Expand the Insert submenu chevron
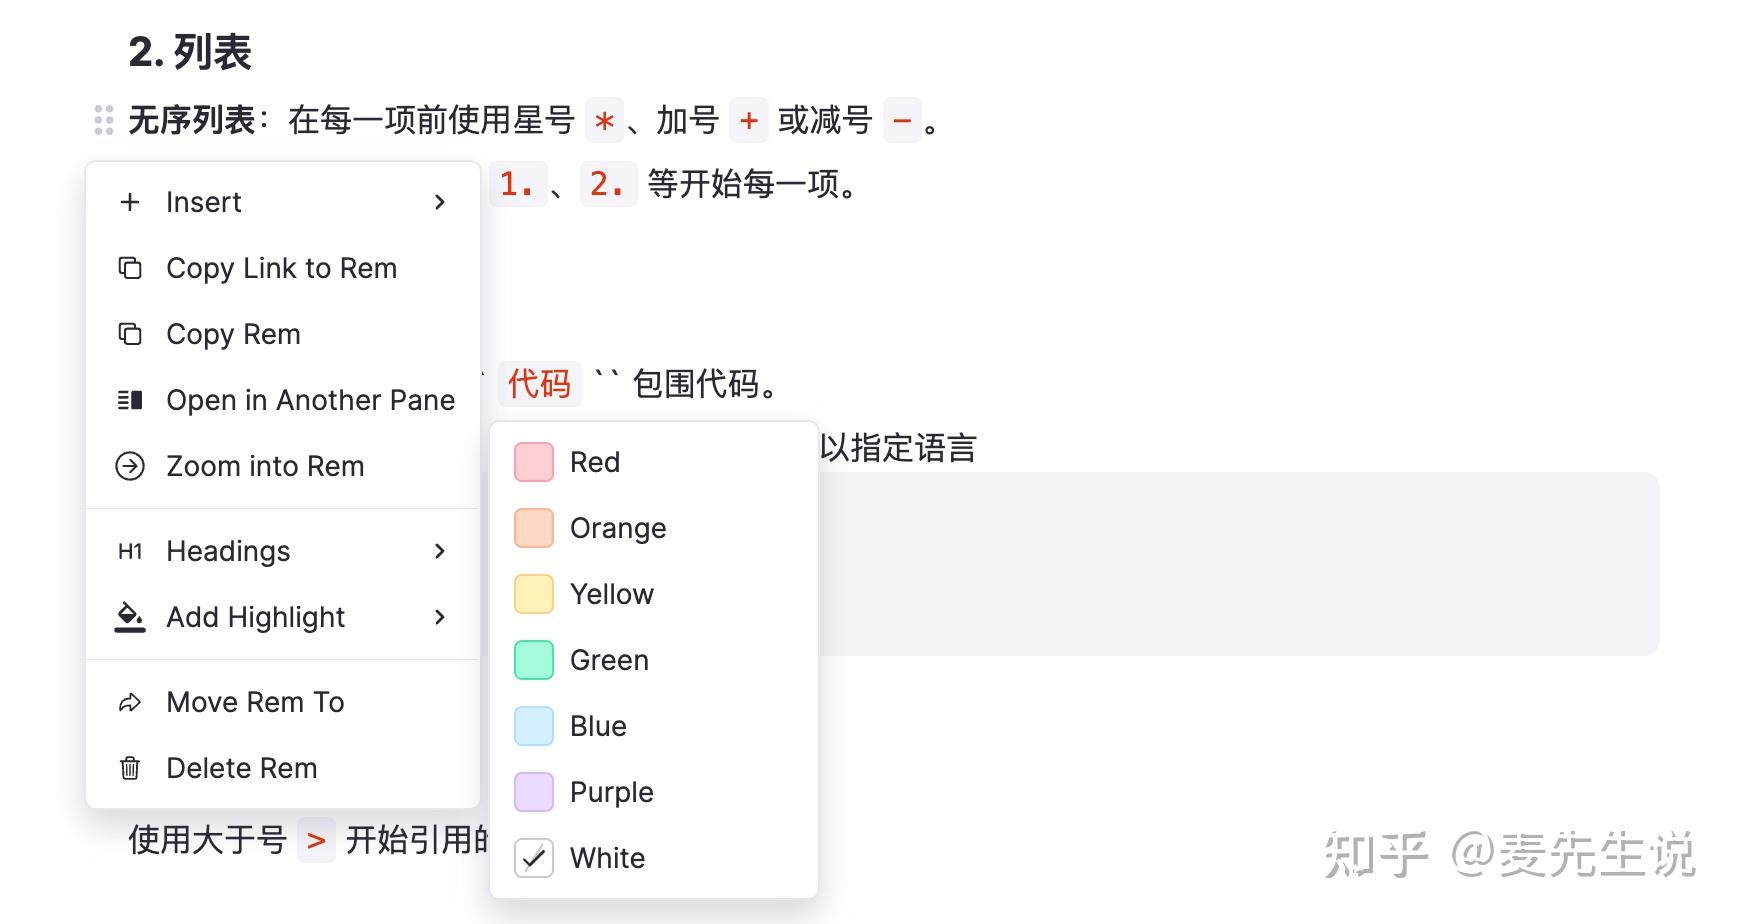 (x=440, y=202)
